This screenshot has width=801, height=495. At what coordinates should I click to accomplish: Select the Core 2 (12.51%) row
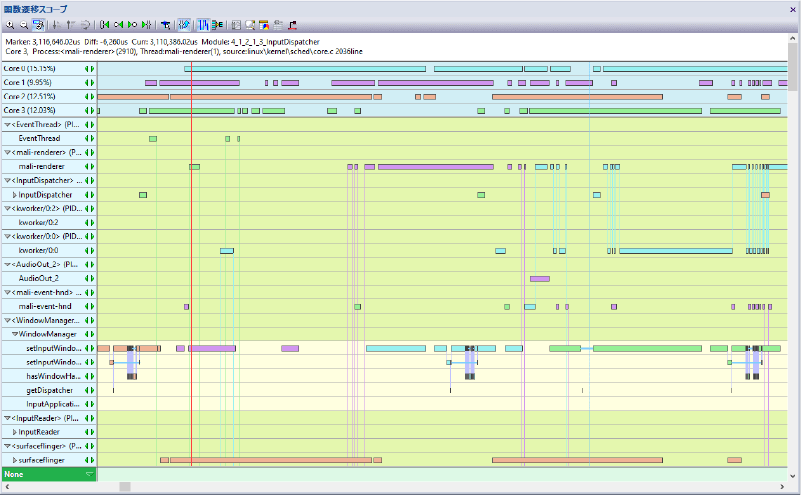coord(29,96)
